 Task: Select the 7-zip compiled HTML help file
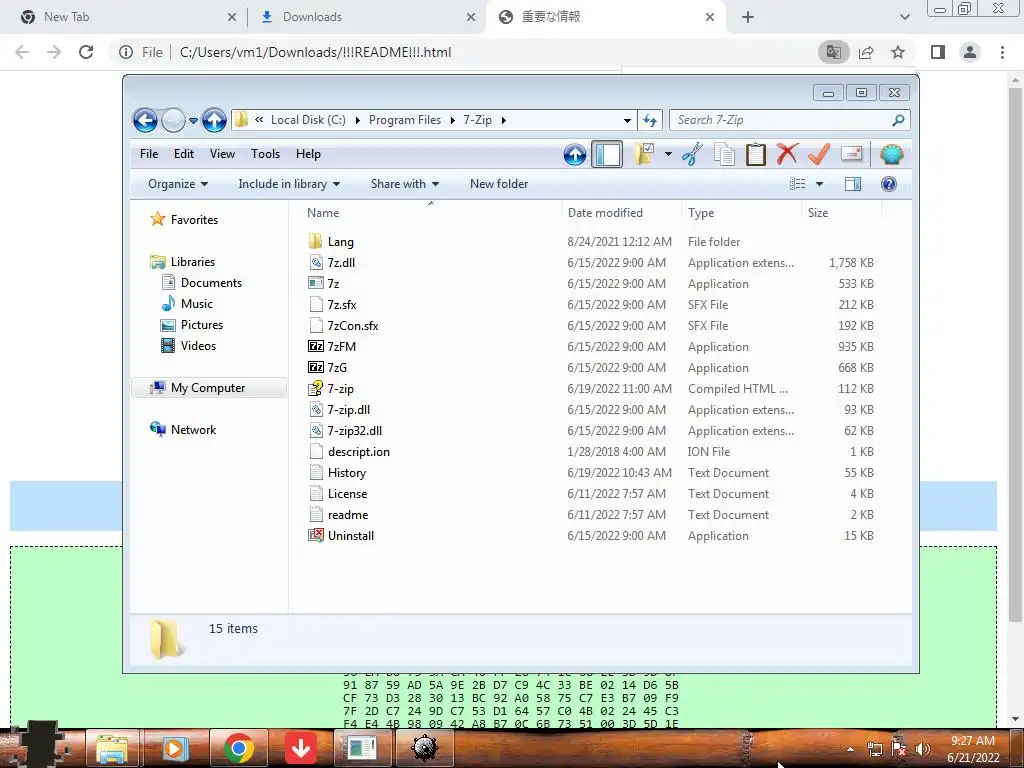tap(341, 389)
